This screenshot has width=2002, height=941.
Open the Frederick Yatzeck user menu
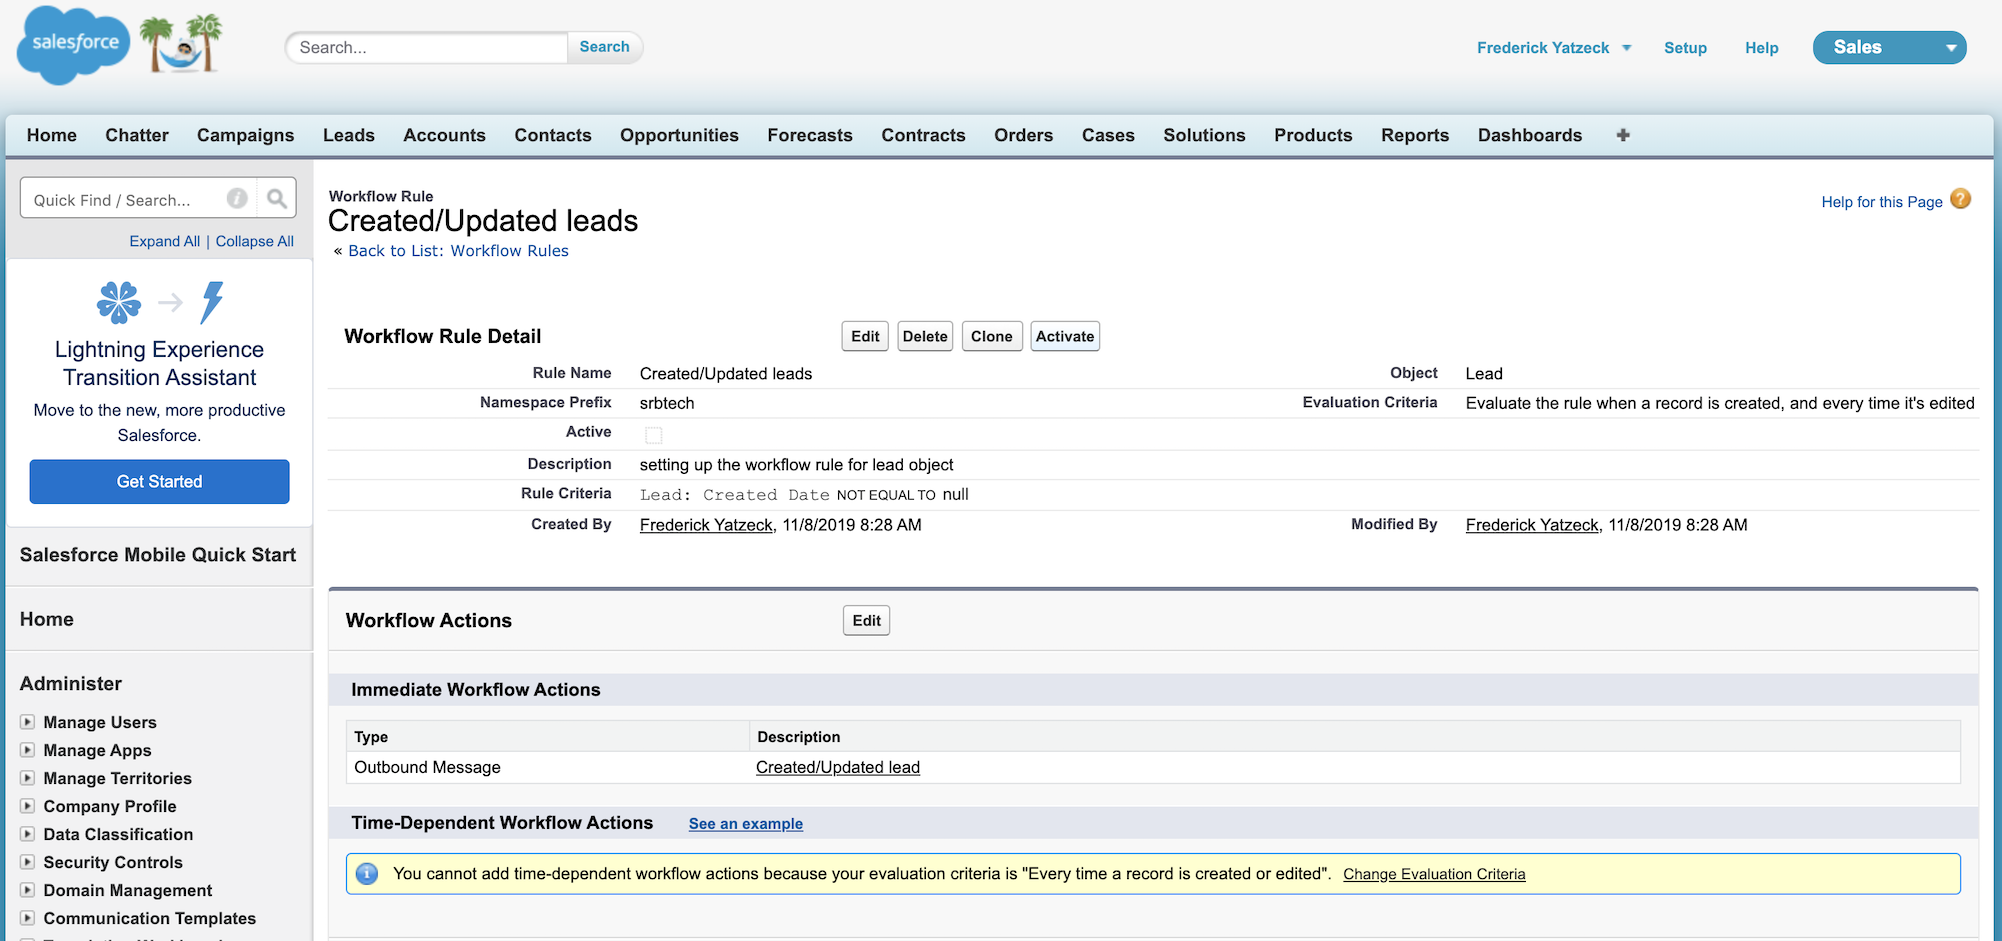pyautogui.click(x=1554, y=48)
